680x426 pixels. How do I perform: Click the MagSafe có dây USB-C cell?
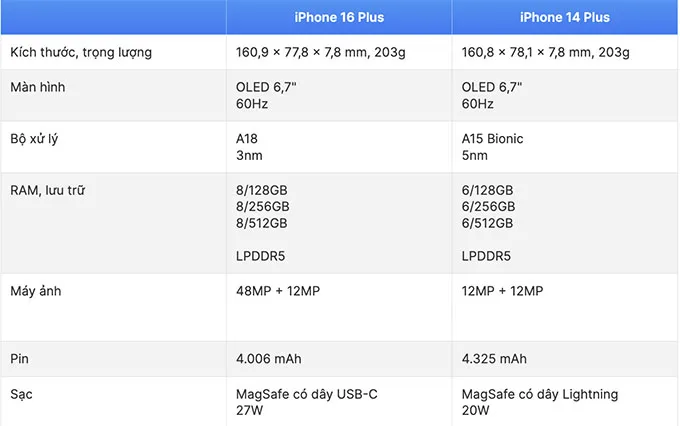pos(339,402)
